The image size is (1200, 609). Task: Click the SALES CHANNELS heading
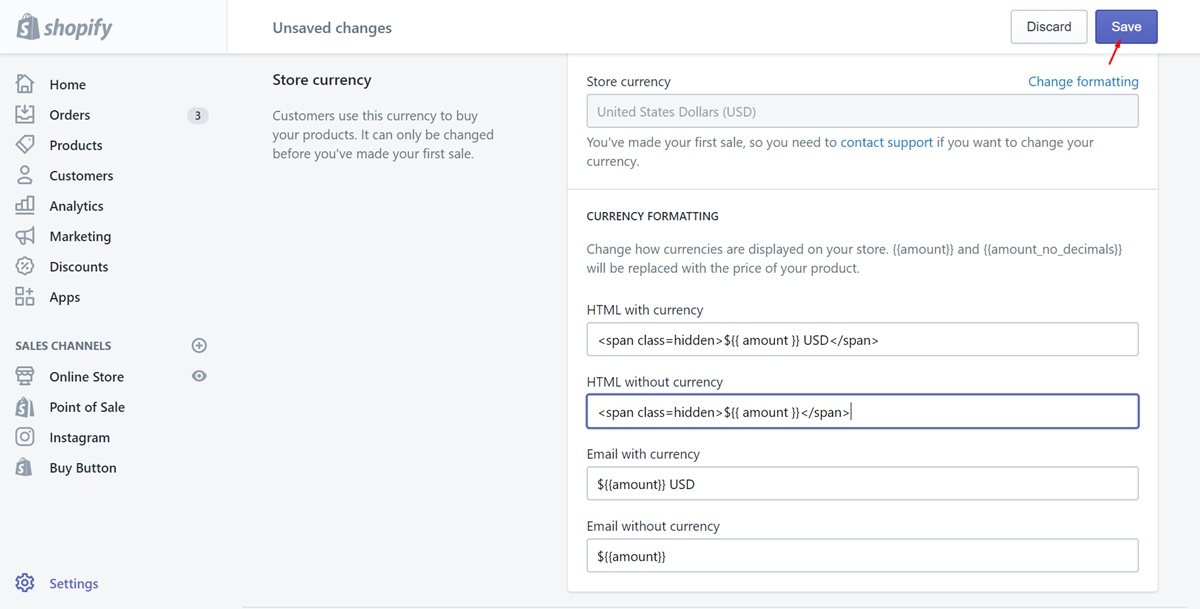(x=63, y=346)
